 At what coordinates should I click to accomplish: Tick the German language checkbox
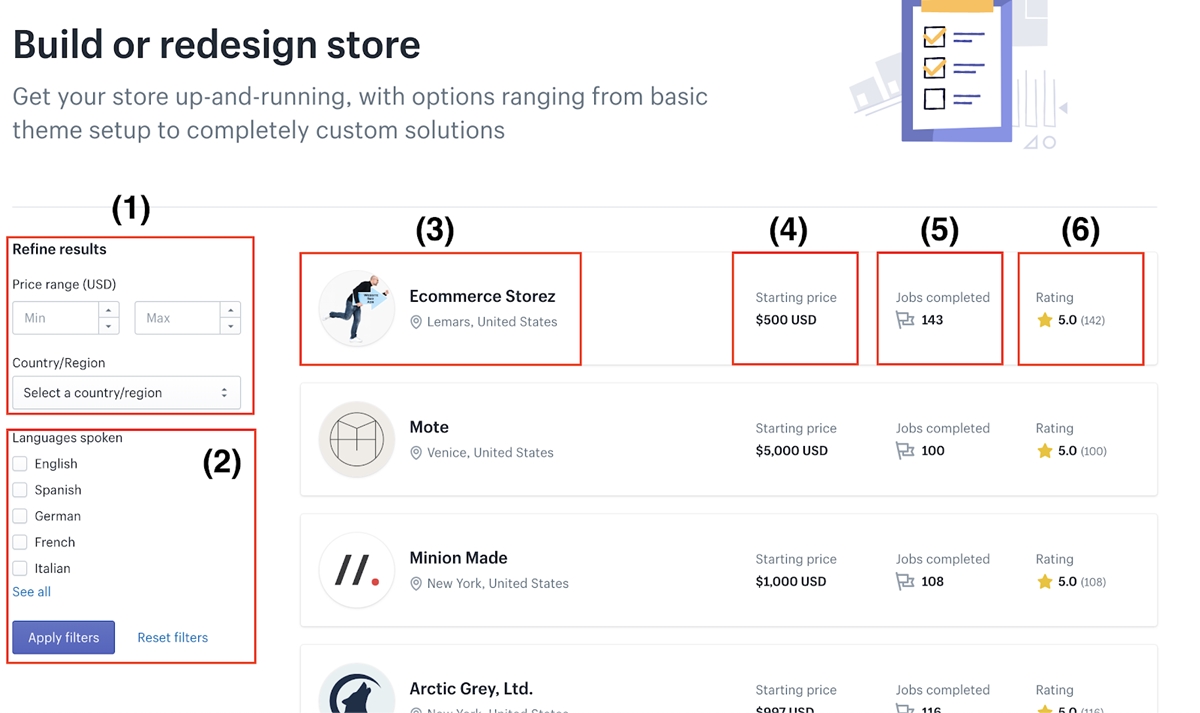point(20,516)
